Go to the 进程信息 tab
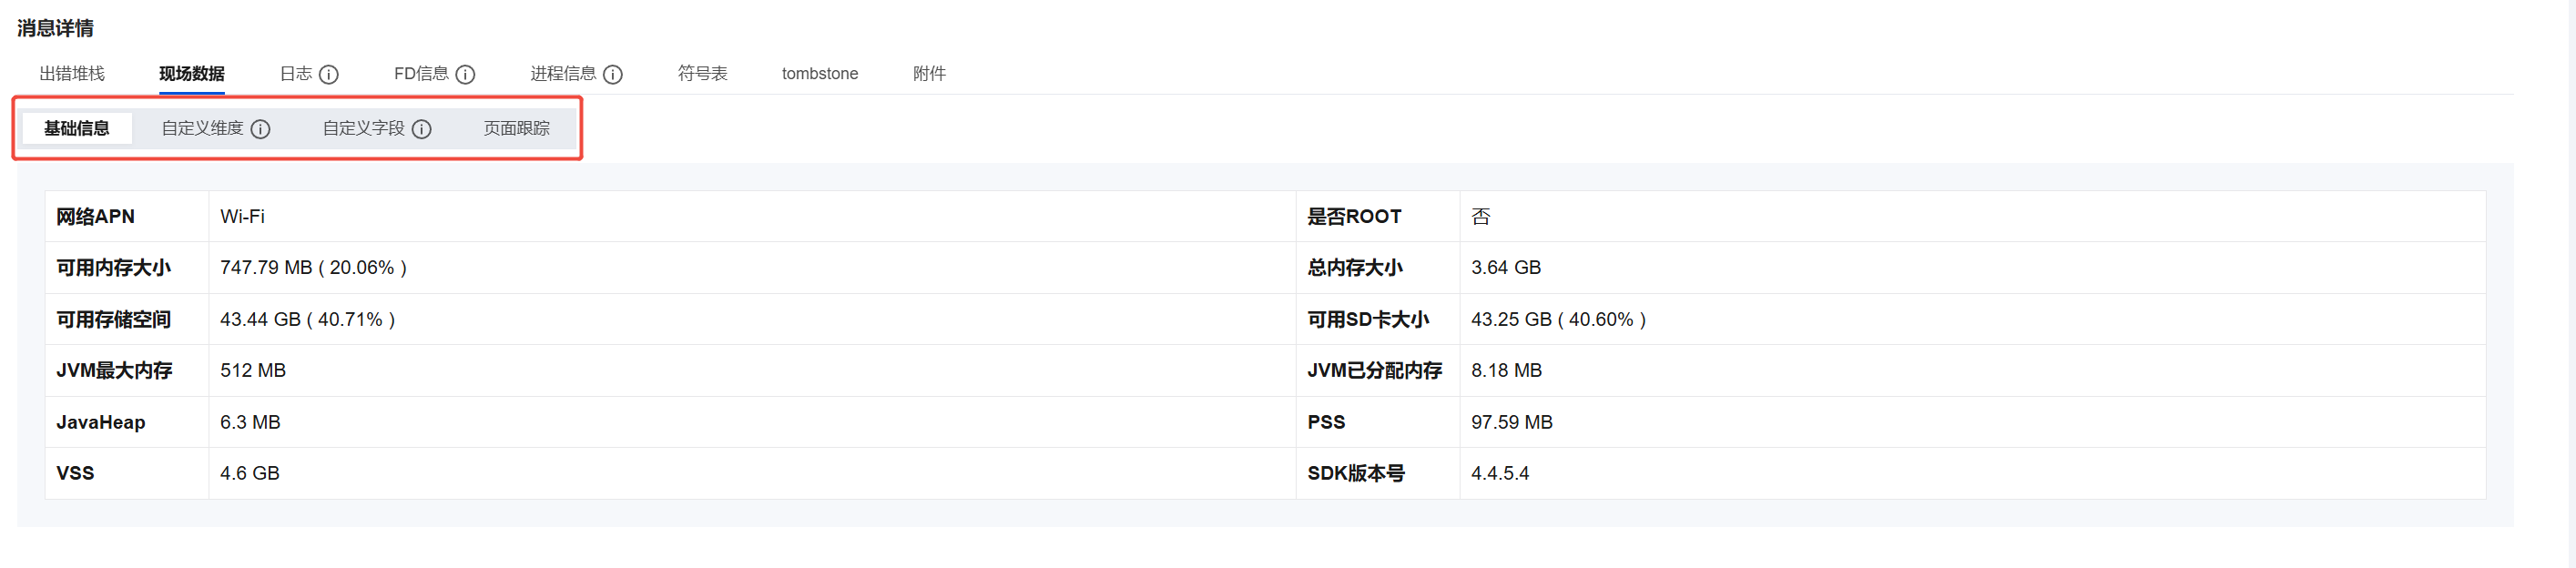 [562, 74]
